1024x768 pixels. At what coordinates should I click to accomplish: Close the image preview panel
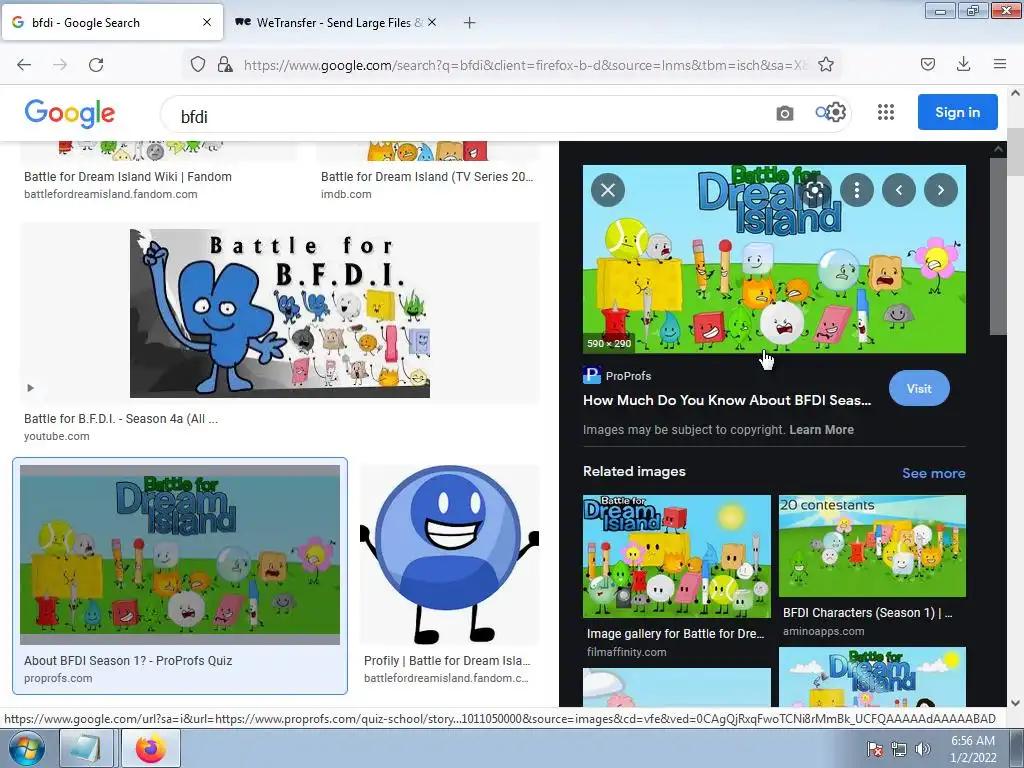[607, 190]
